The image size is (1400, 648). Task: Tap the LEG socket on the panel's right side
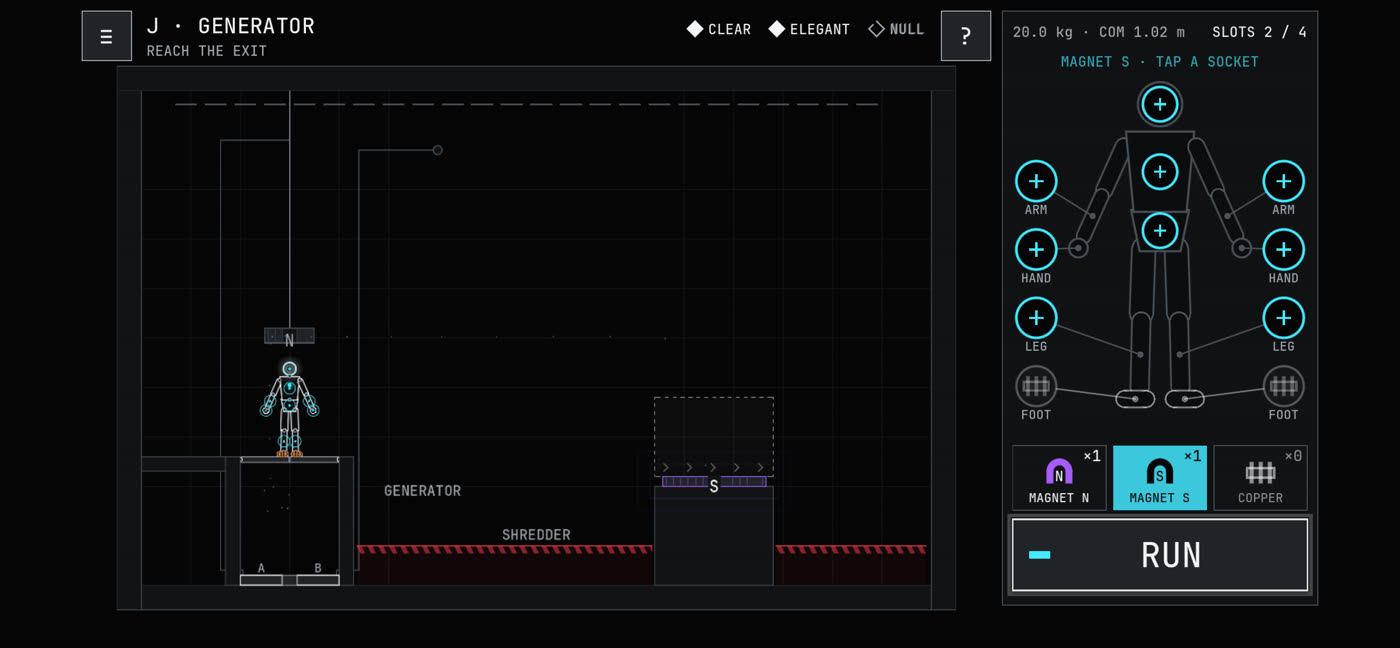(x=1284, y=318)
